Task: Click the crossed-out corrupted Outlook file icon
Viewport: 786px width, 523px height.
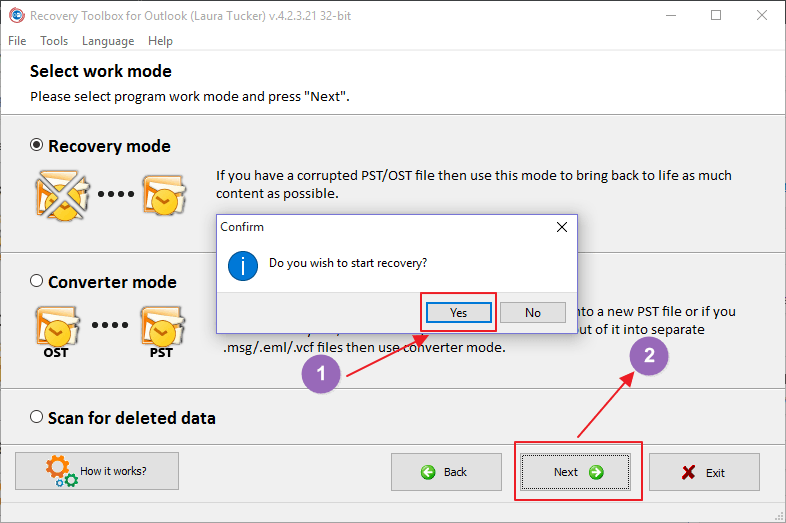Action: click(62, 195)
